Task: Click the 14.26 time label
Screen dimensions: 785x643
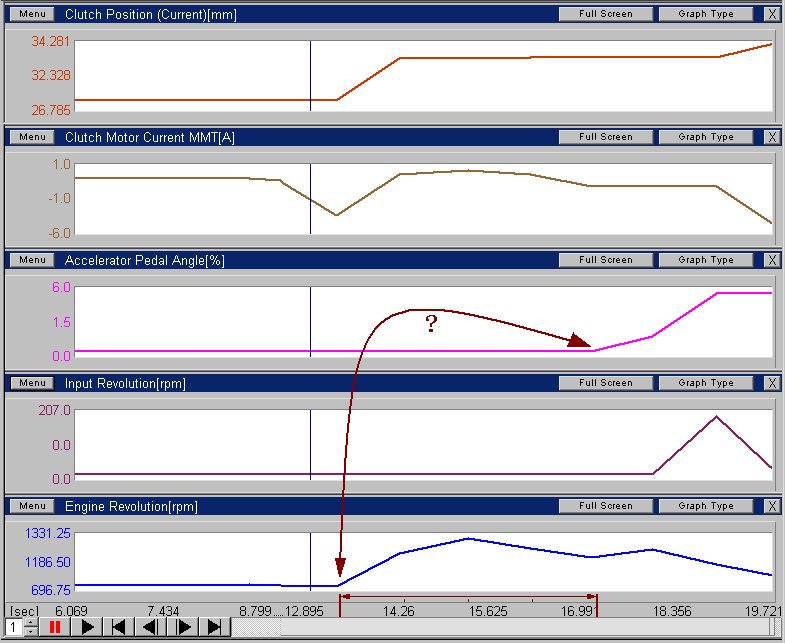Action: coord(399,611)
